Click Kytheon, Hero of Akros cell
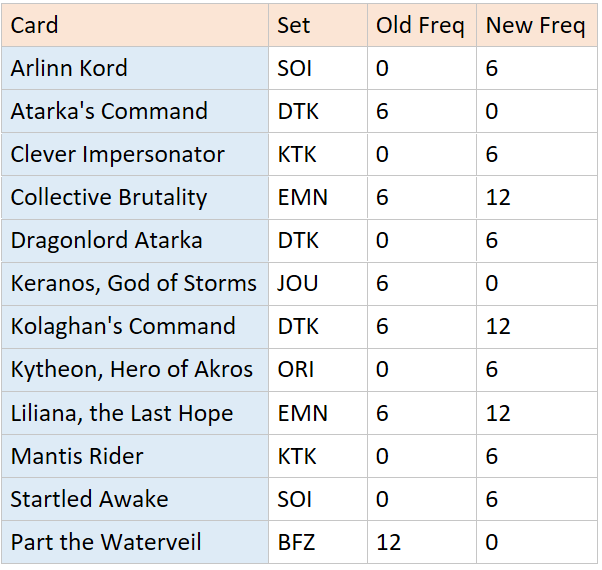 tap(135, 370)
